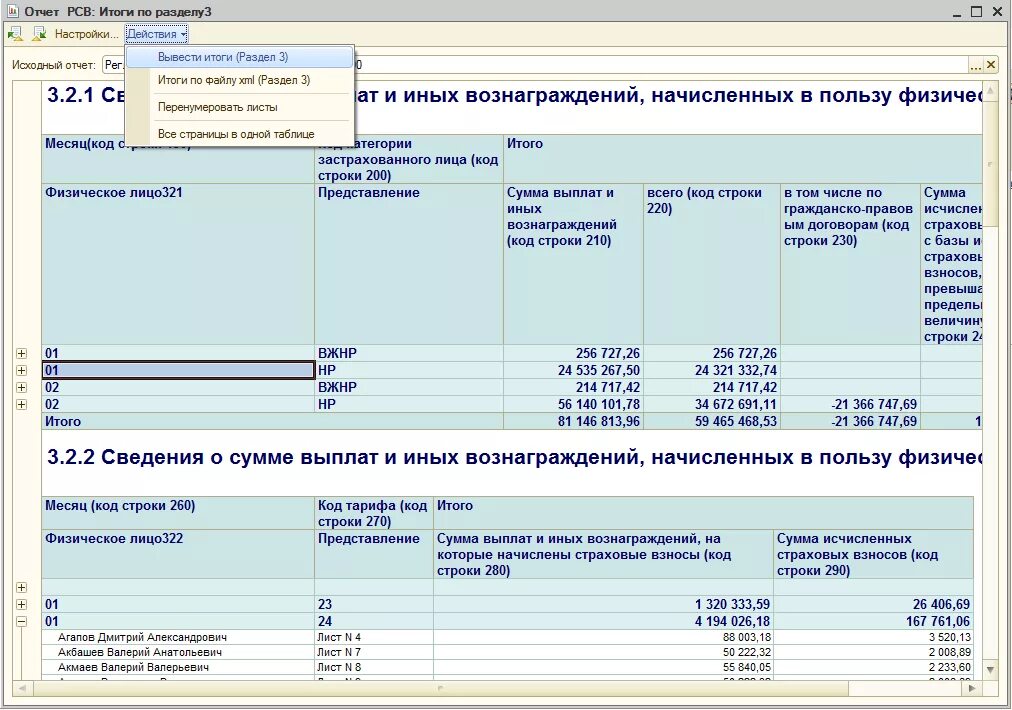This screenshot has width=1012, height=710.
Task: Select total cell 59 465 468,53
Action: coord(712,421)
